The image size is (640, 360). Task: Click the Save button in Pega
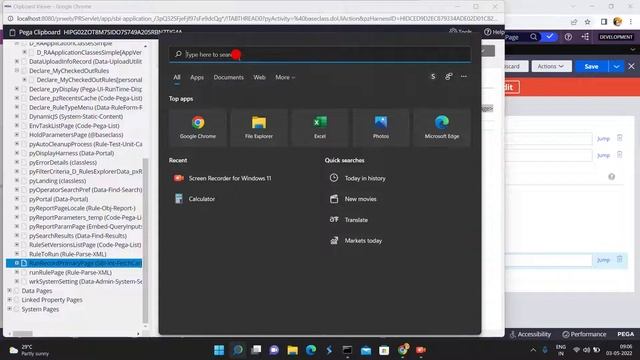click(591, 66)
